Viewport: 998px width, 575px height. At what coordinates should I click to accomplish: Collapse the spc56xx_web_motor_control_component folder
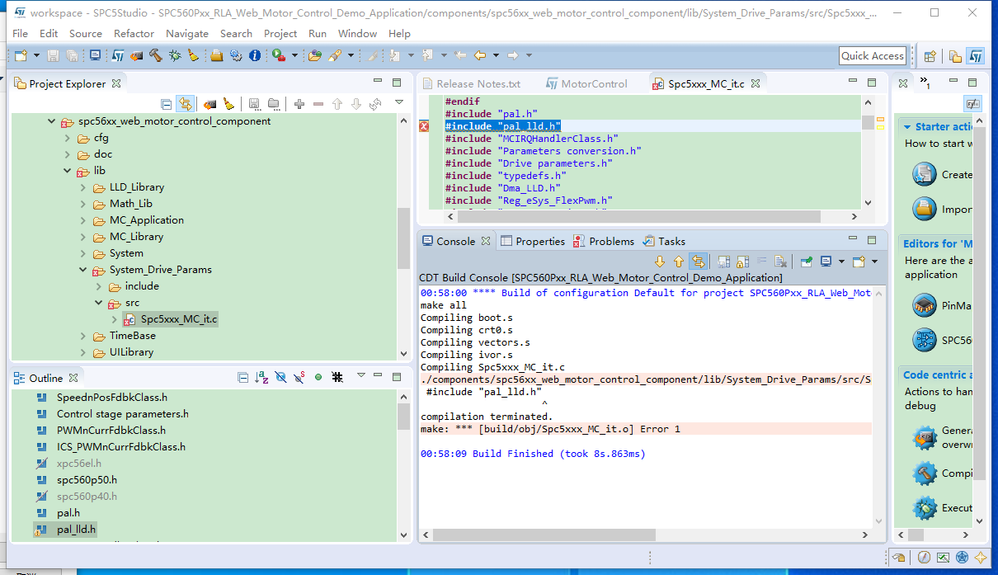52,121
